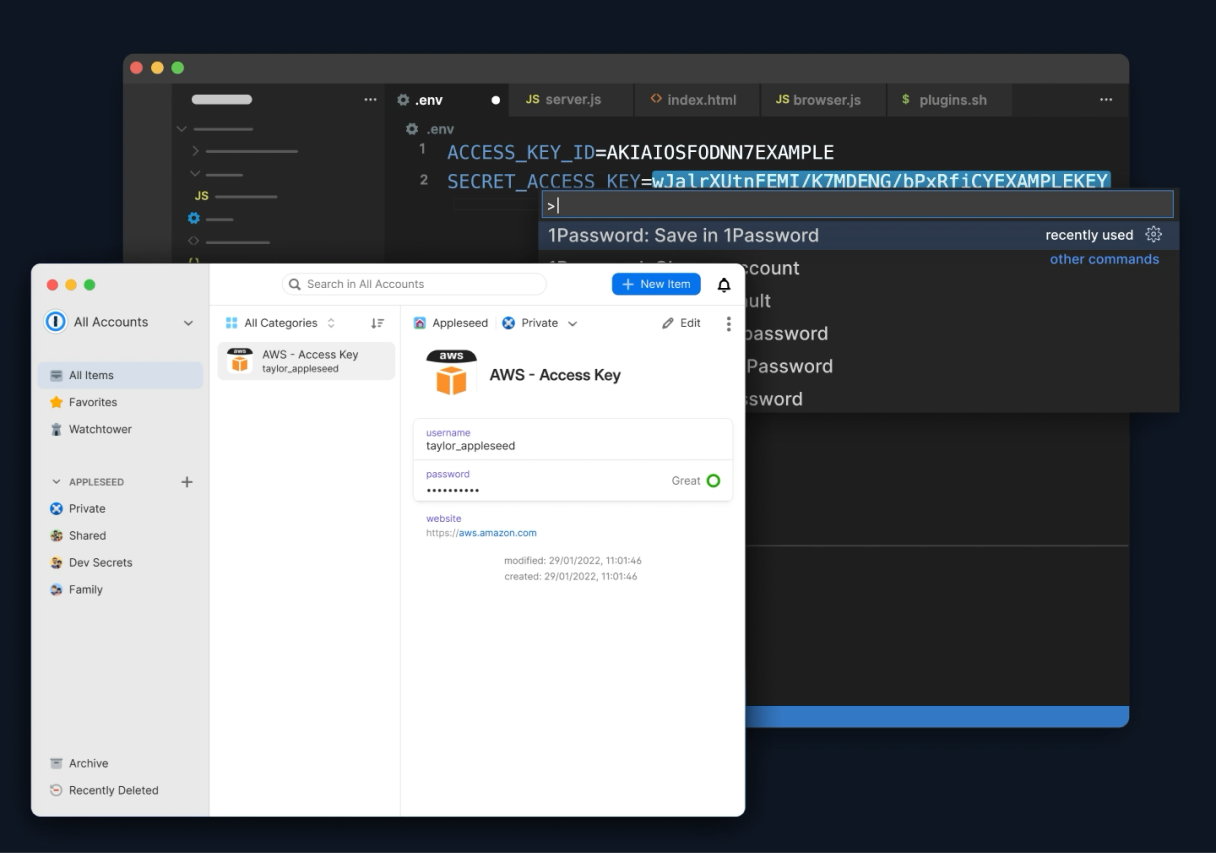The width and height of the screenshot is (1216, 853).
Task: Click the Search in All Accounts field
Action: point(414,284)
